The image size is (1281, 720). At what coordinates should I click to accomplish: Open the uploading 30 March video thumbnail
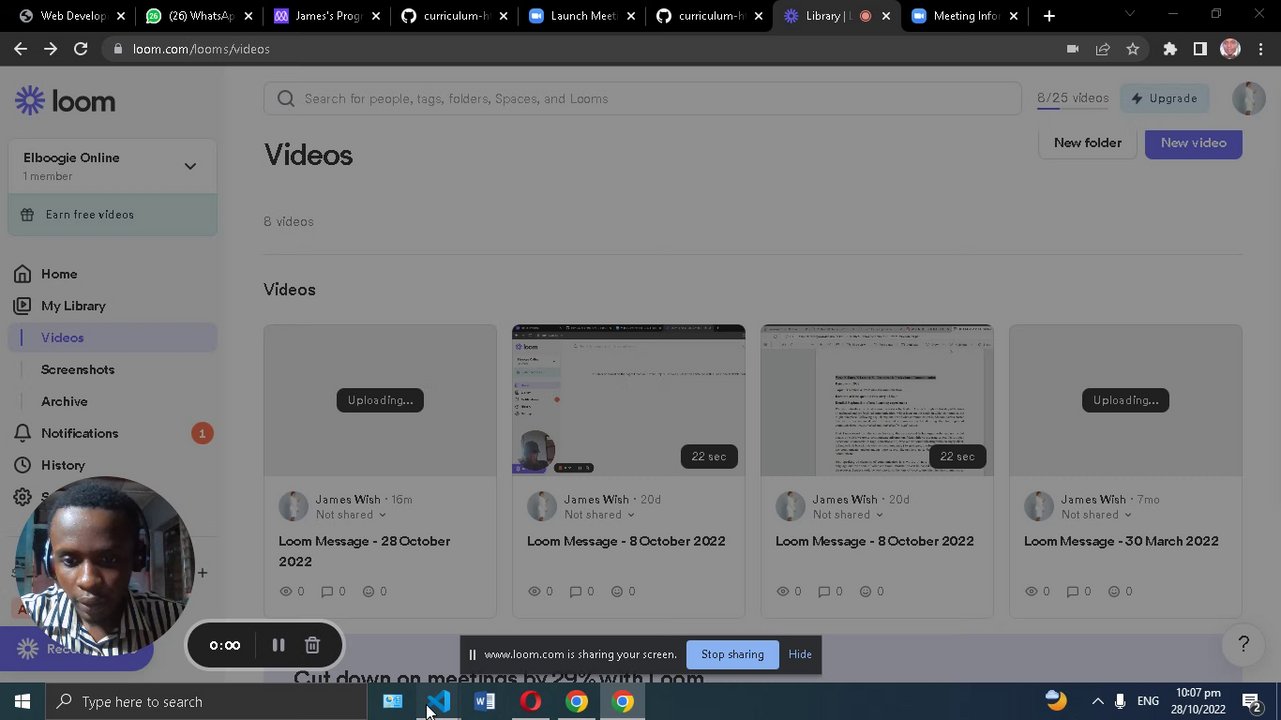click(1126, 400)
